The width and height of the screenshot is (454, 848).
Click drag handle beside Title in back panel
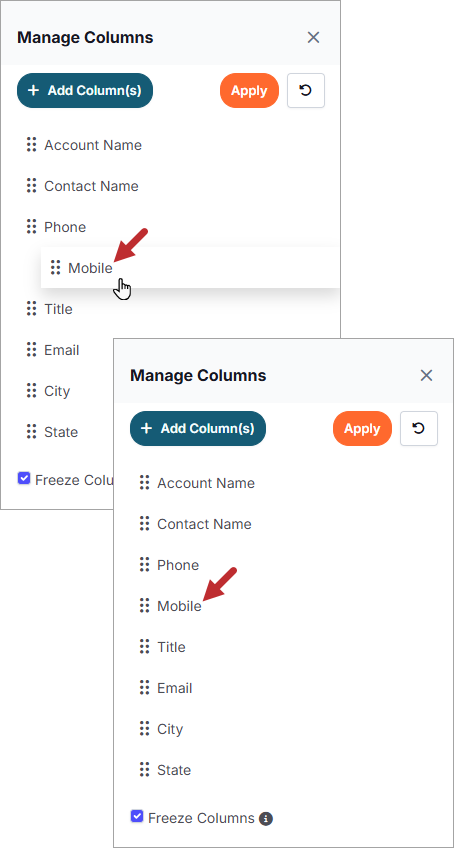click(x=31, y=309)
